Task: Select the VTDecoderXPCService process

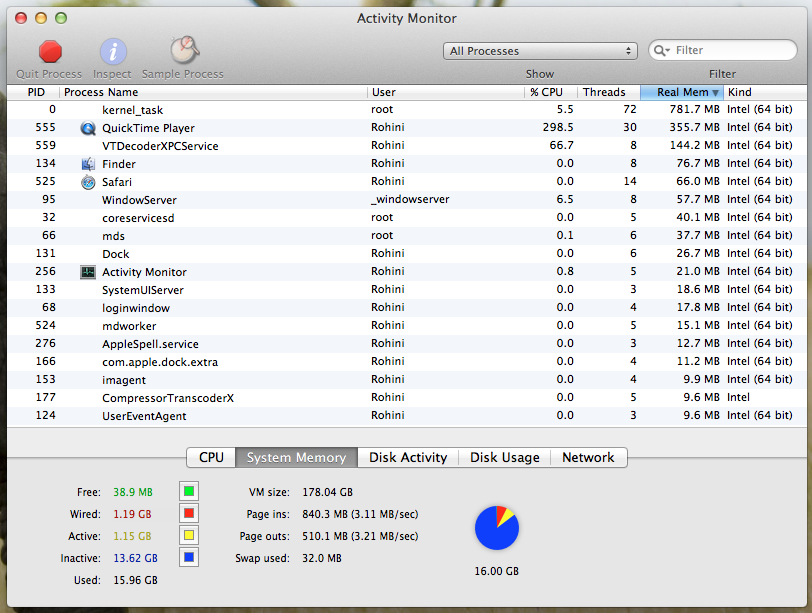Action: 407,146
